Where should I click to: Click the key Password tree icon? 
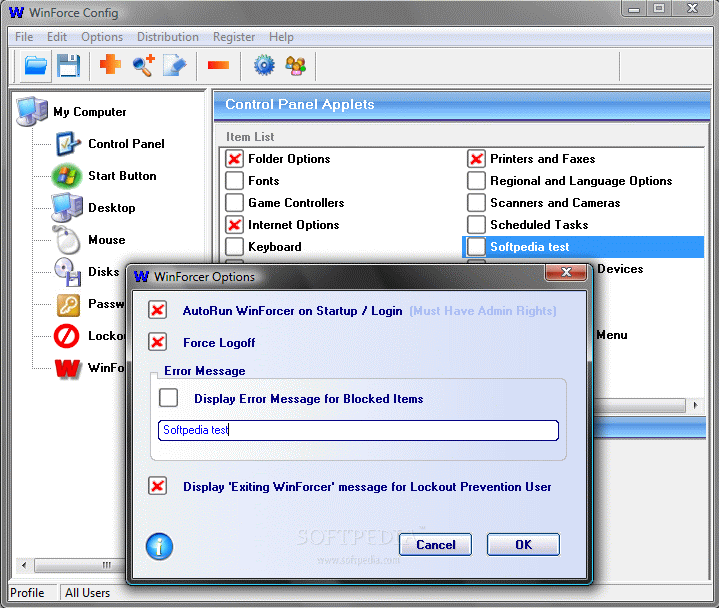68,304
